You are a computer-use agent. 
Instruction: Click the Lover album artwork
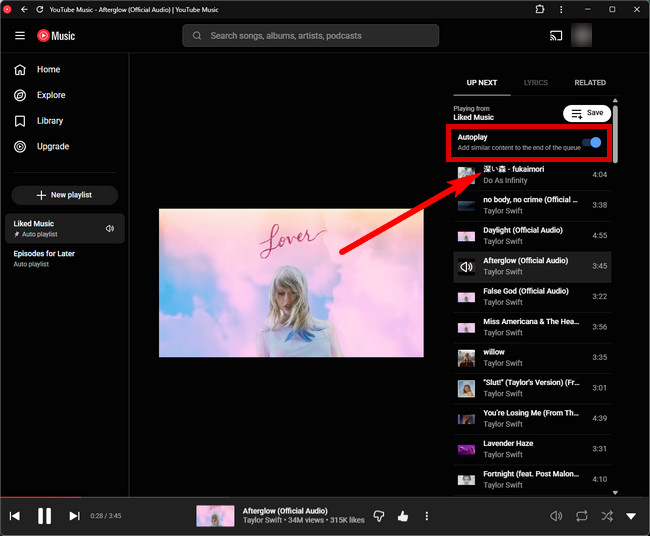tap(291, 283)
